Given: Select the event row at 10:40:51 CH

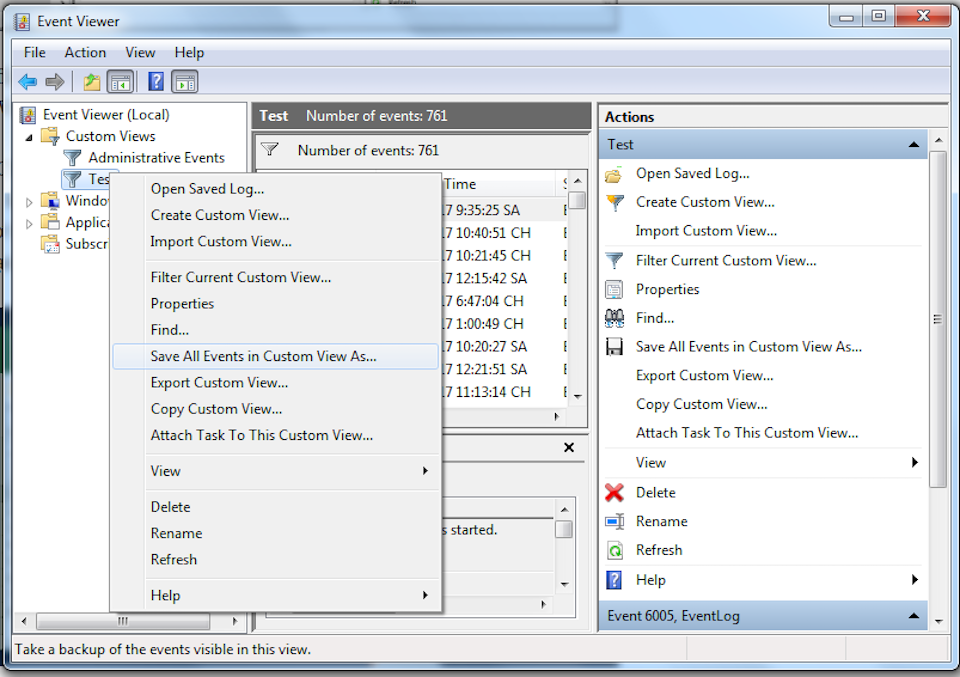Looking at the screenshot, I should (503, 233).
